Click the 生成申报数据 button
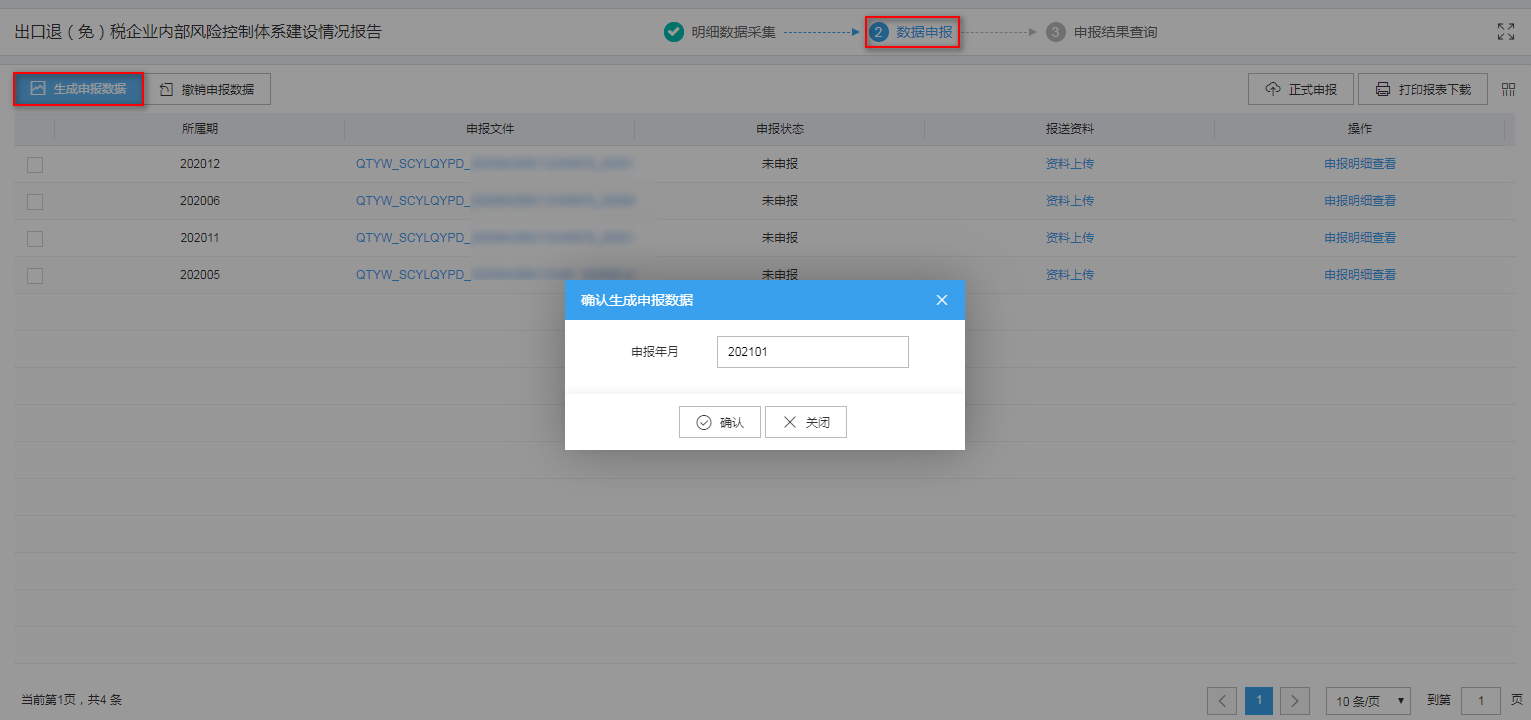 click(x=78, y=89)
